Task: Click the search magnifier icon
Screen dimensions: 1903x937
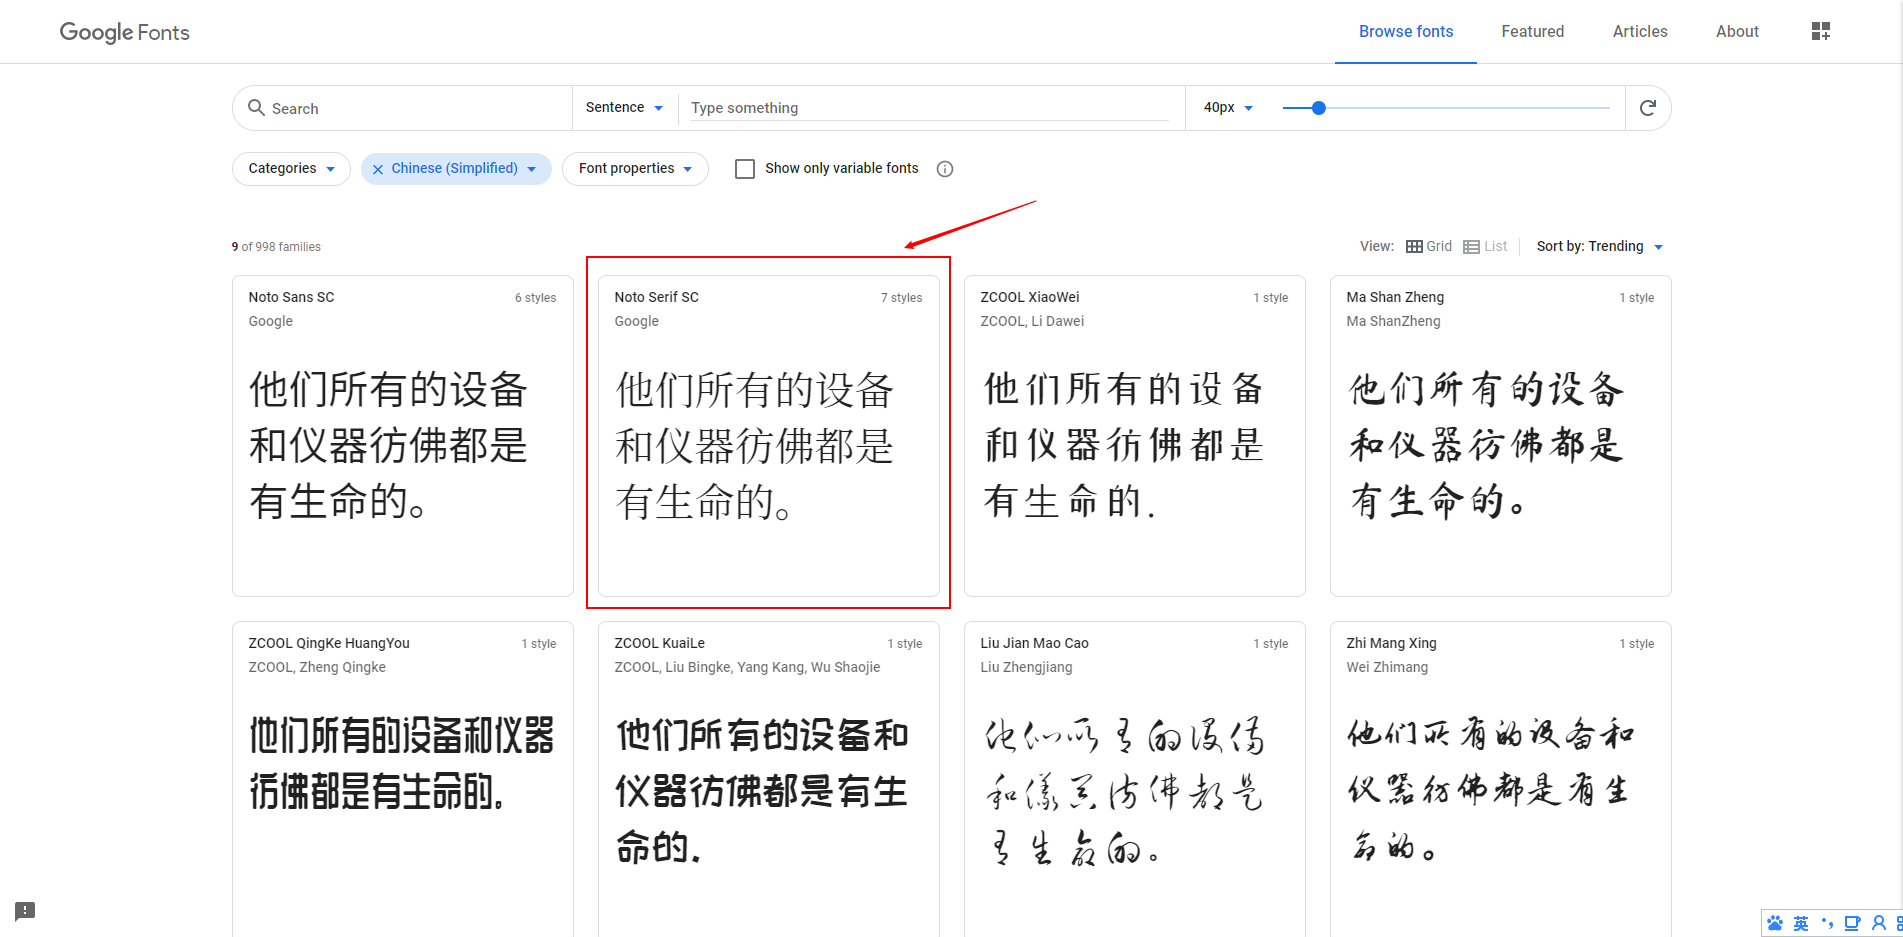Action: [x=257, y=108]
